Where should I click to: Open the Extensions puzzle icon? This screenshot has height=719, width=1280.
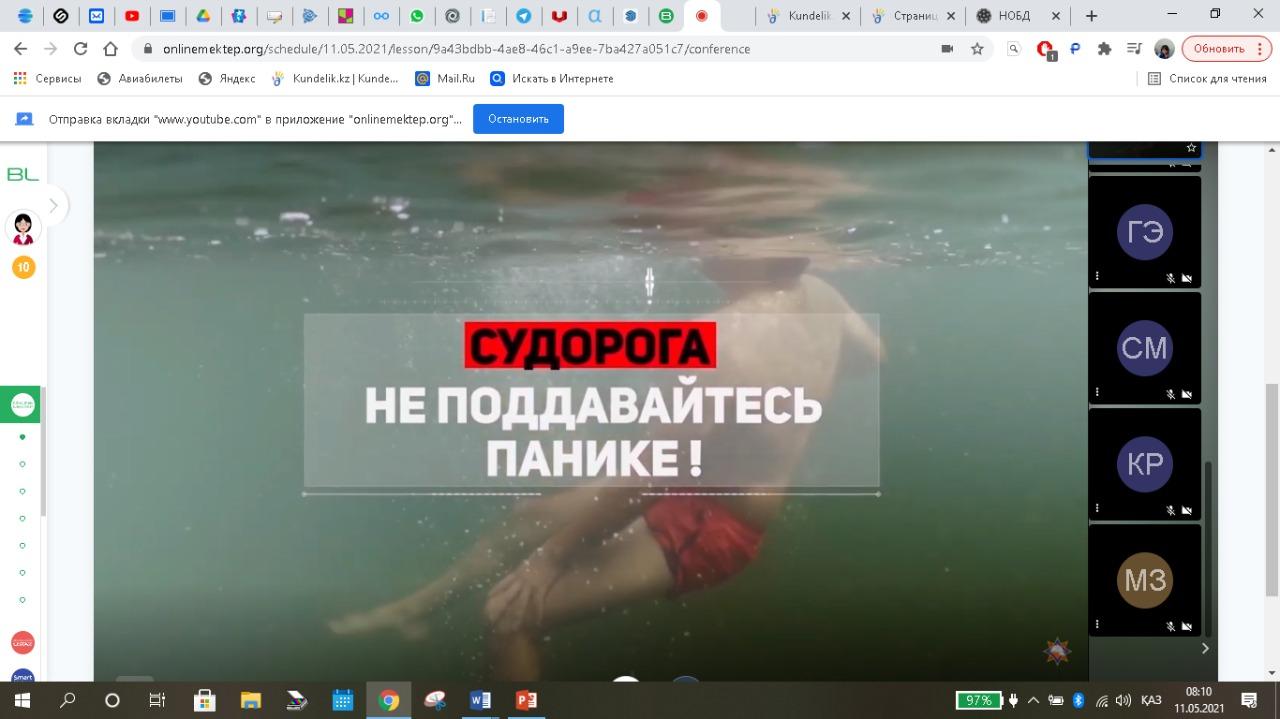(1104, 48)
